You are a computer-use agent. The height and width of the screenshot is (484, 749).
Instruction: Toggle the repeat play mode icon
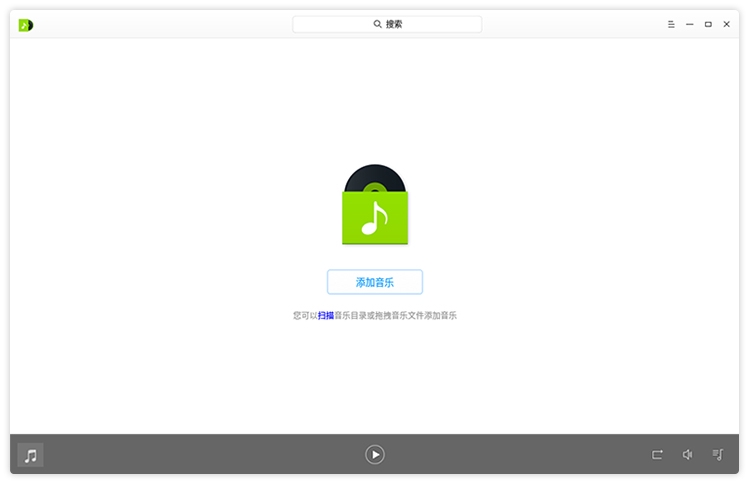[x=657, y=454]
